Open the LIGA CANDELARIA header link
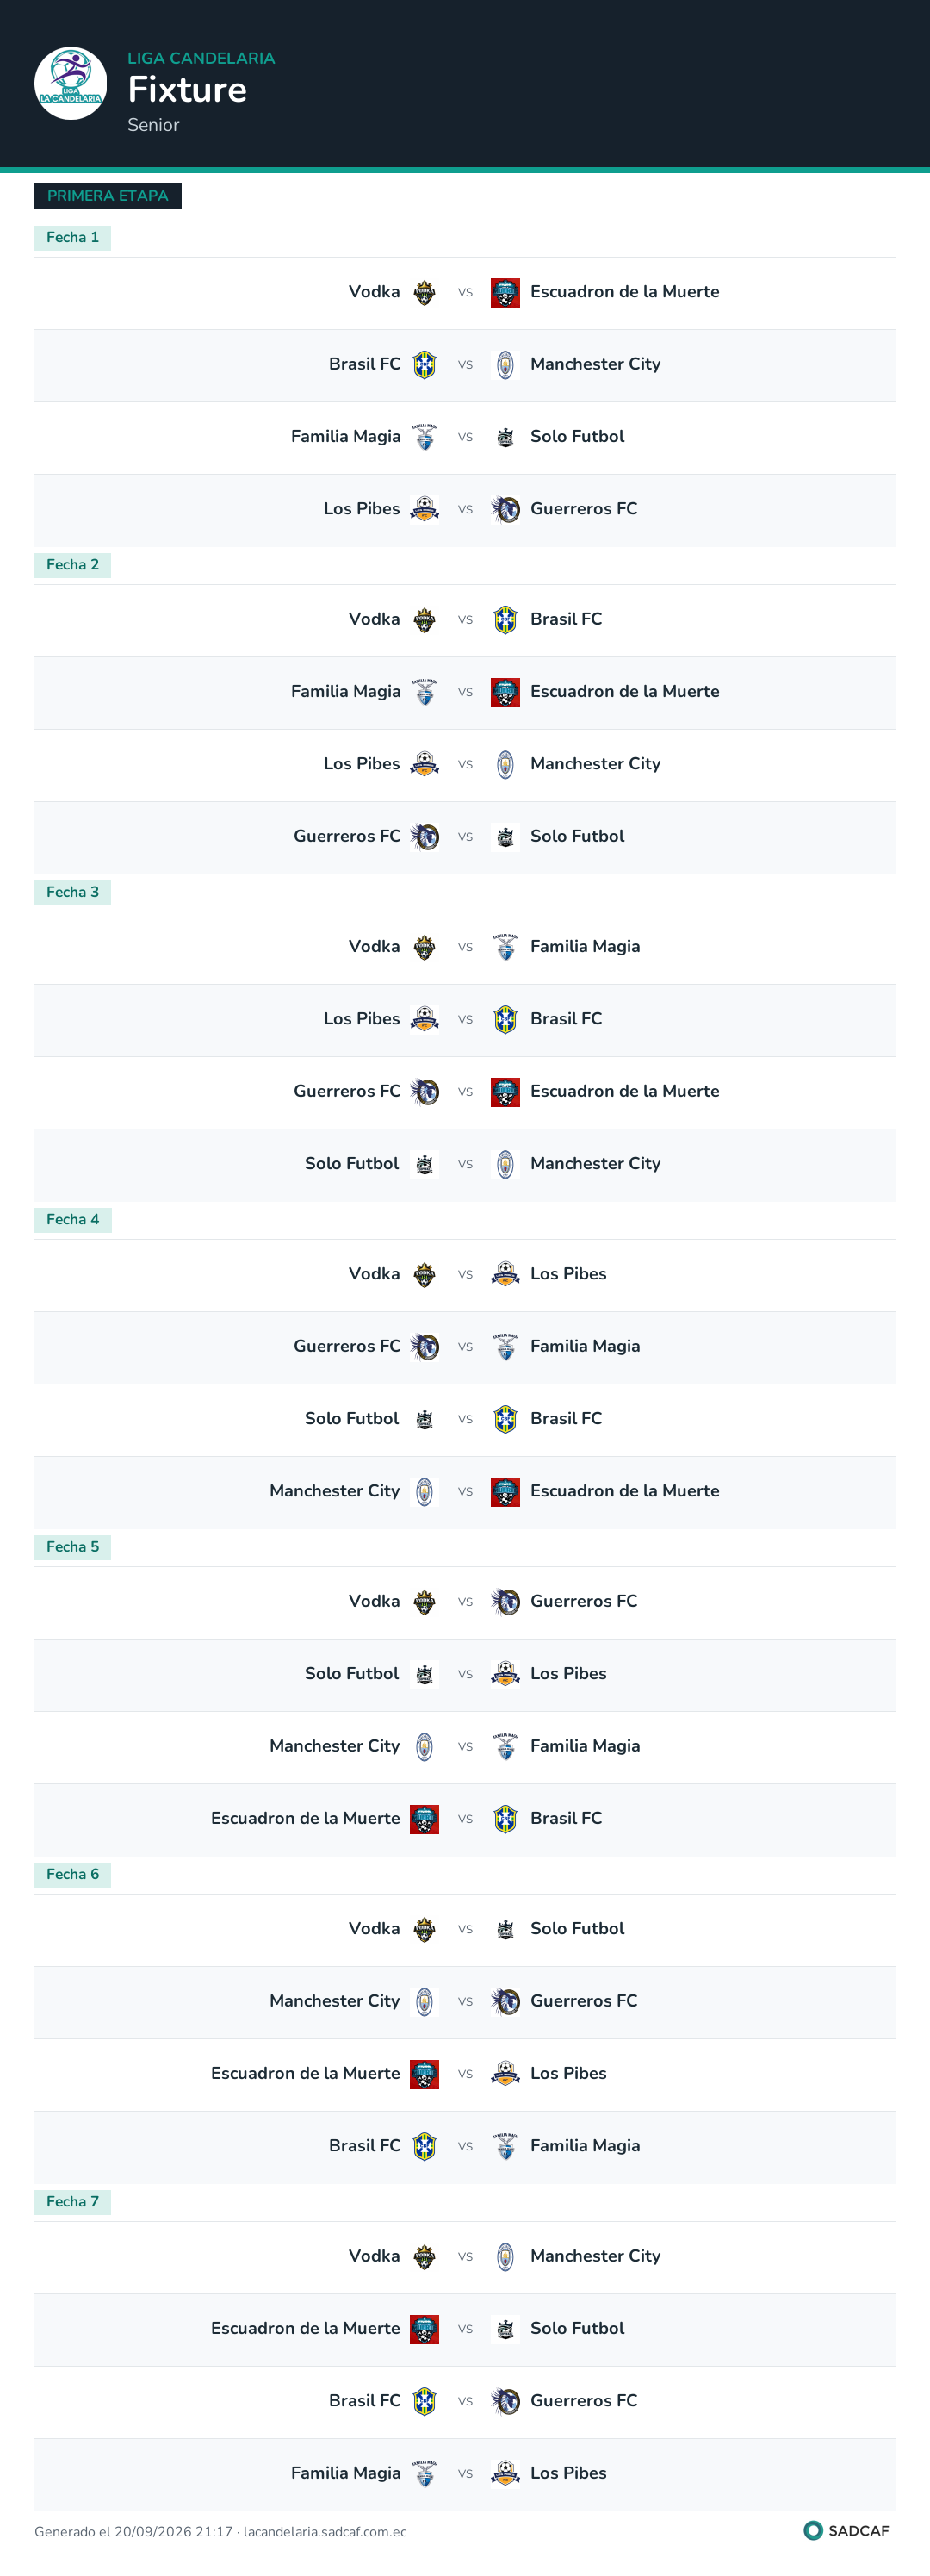This screenshot has width=930, height=2576. pos(201,58)
